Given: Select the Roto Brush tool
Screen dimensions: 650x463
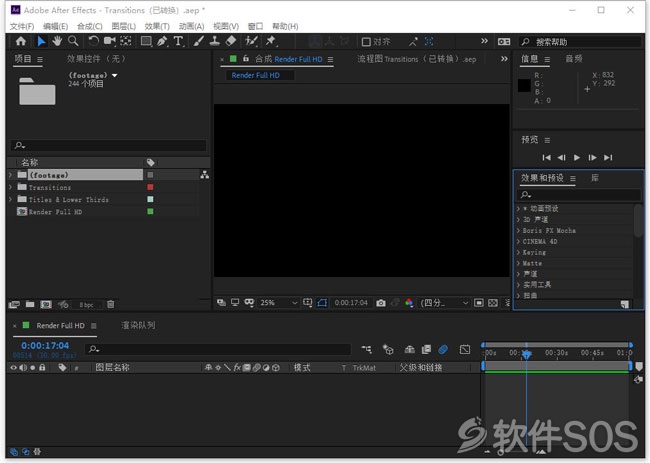Looking at the screenshot, I should point(251,41).
